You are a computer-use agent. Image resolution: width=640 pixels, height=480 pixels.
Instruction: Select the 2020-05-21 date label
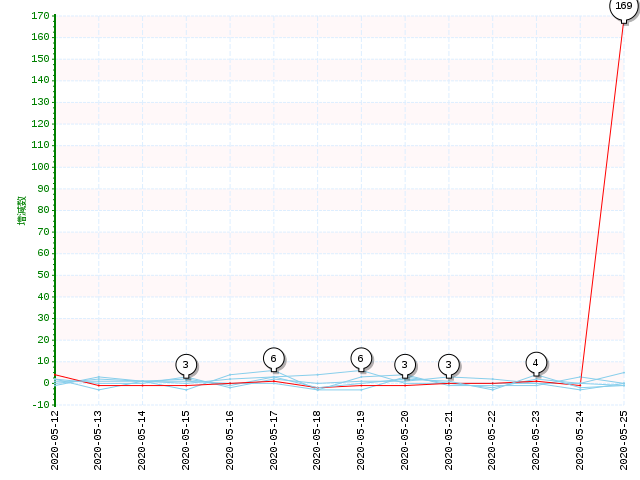(x=449, y=440)
